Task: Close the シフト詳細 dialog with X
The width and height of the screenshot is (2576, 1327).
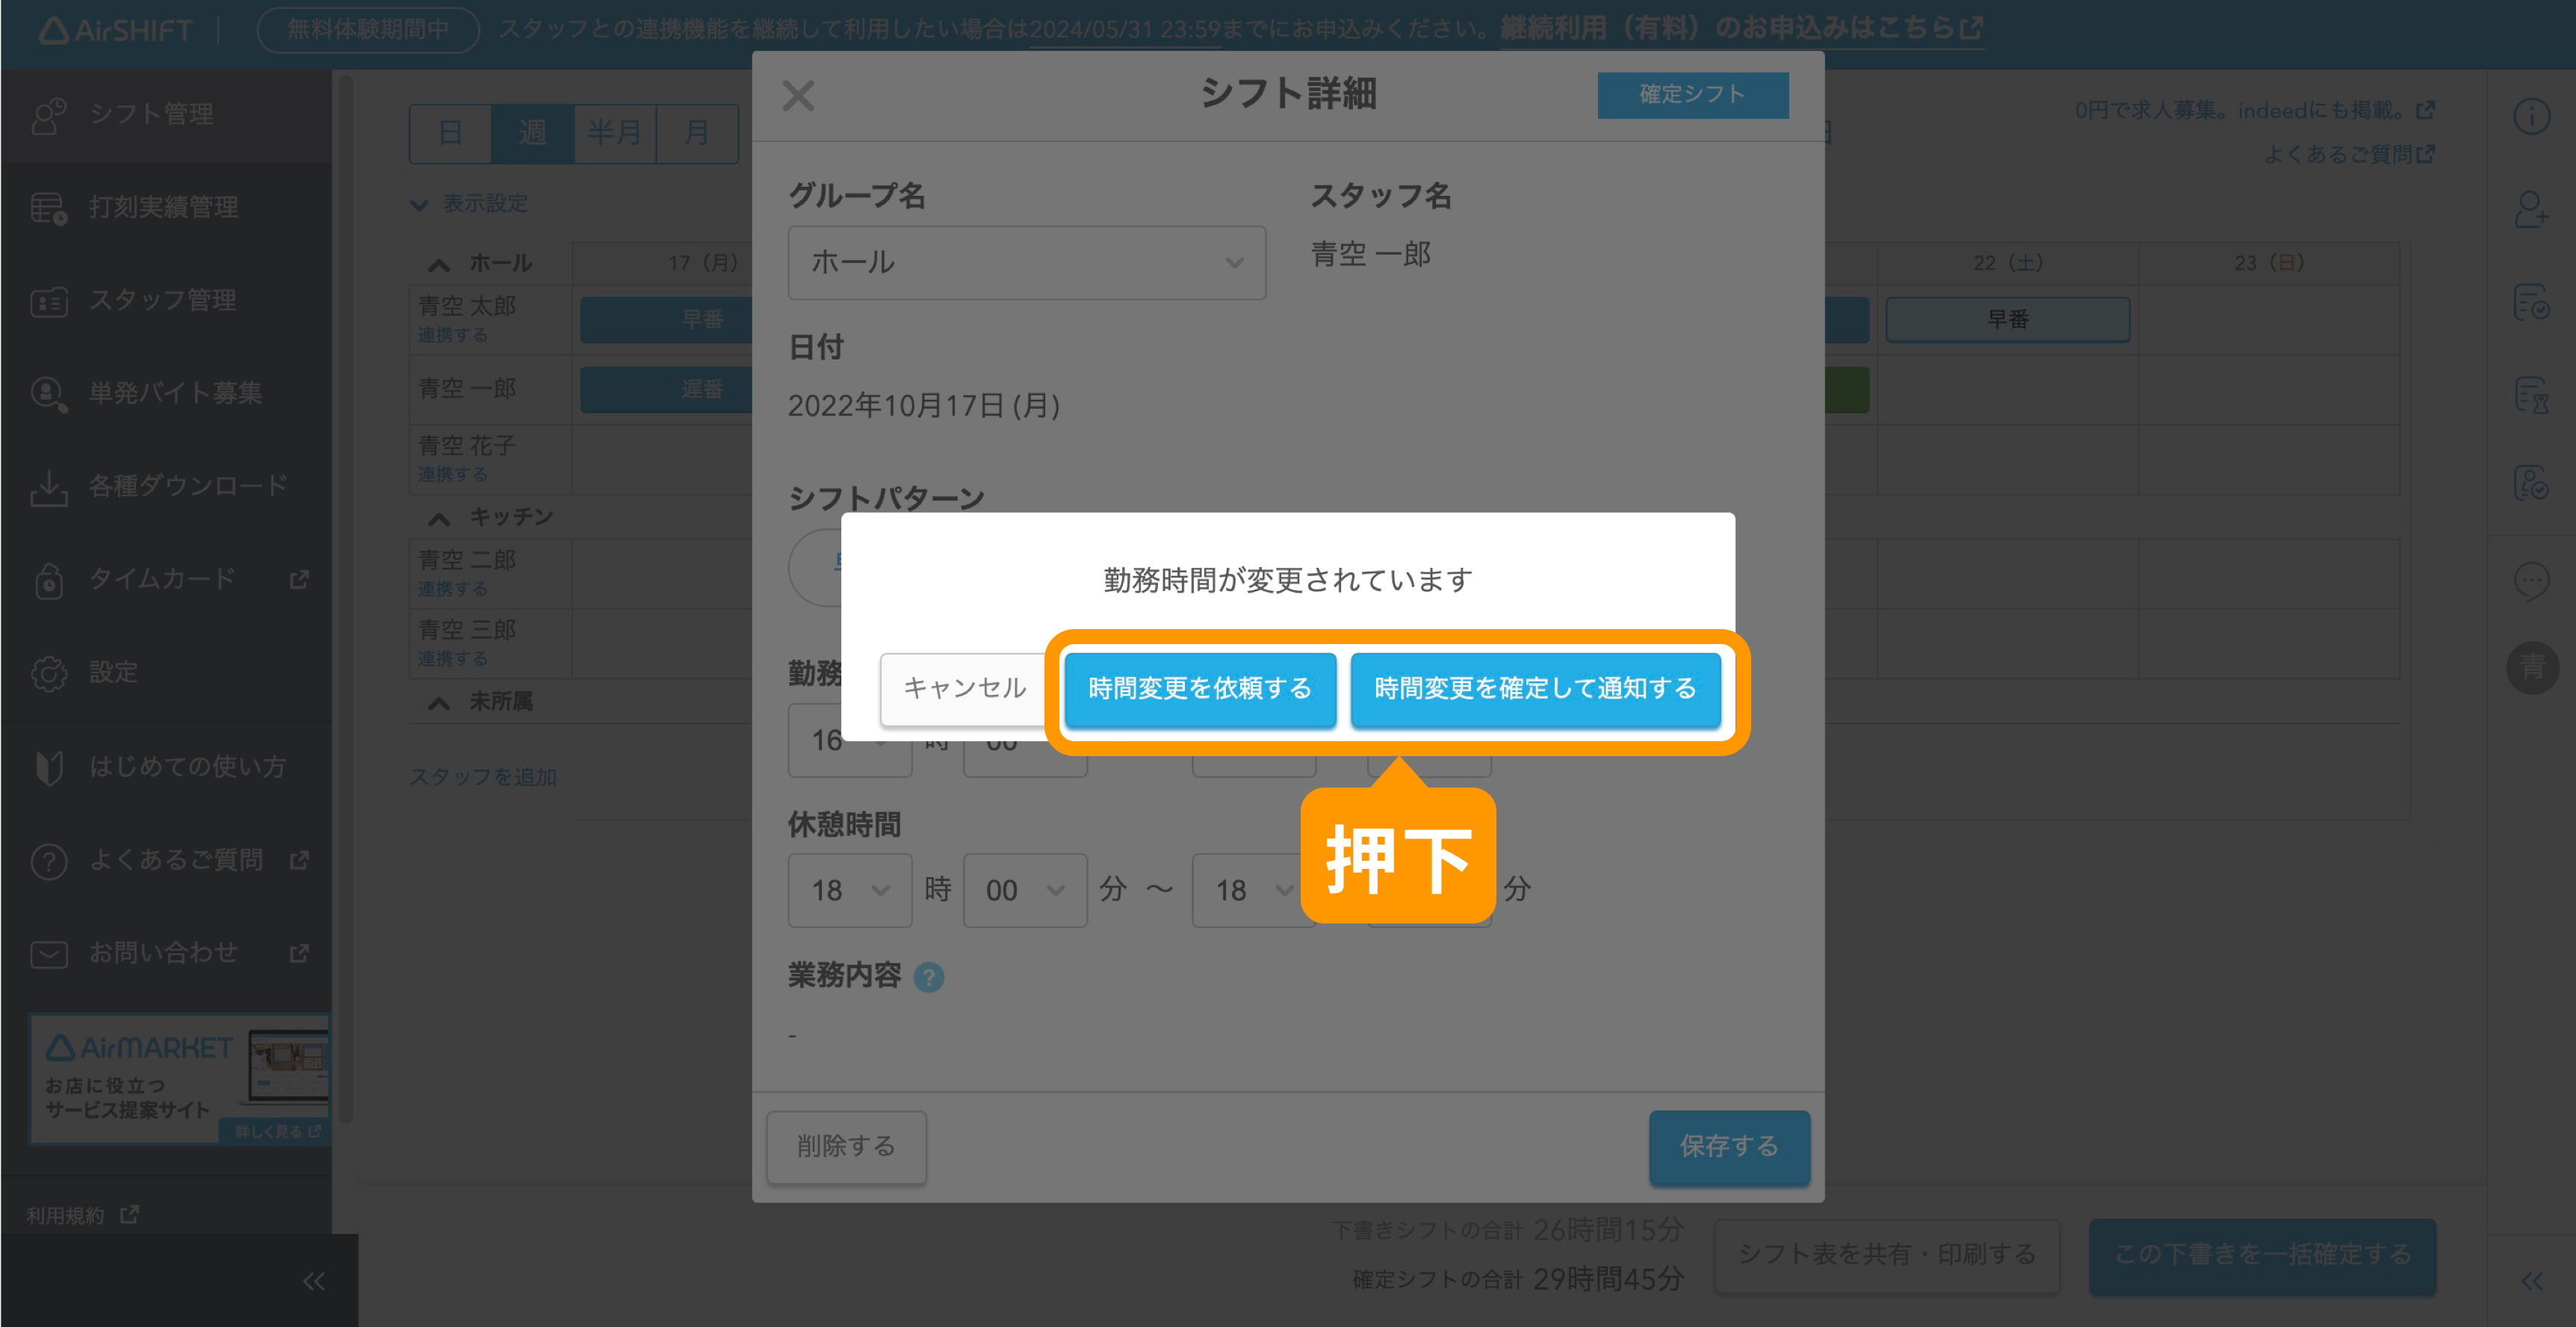Action: (x=798, y=96)
